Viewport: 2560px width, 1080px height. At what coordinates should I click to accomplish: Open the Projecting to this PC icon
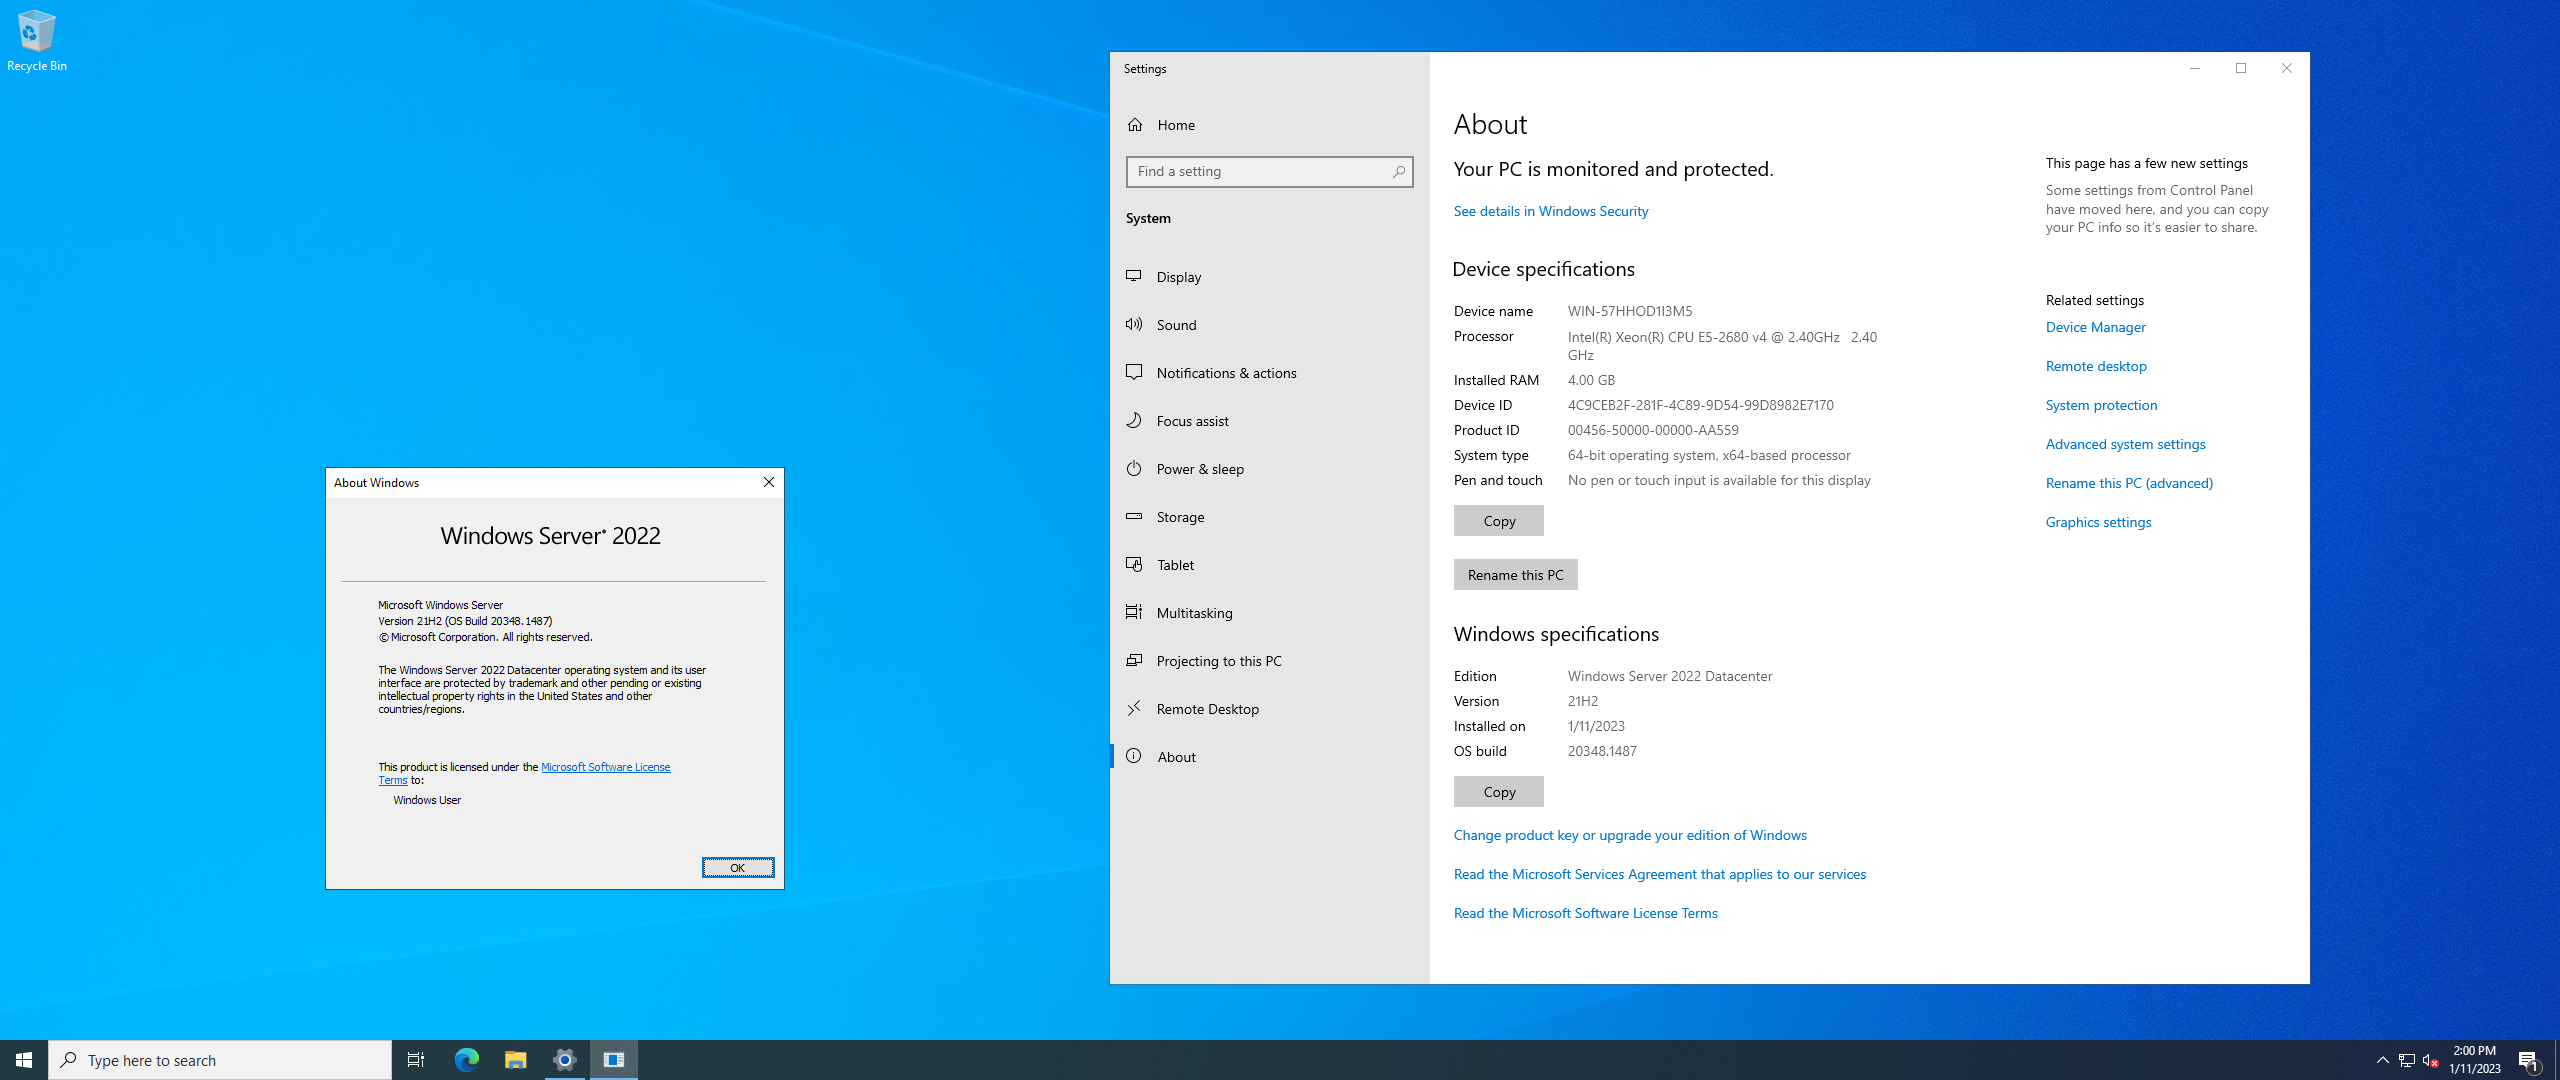tap(1134, 660)
